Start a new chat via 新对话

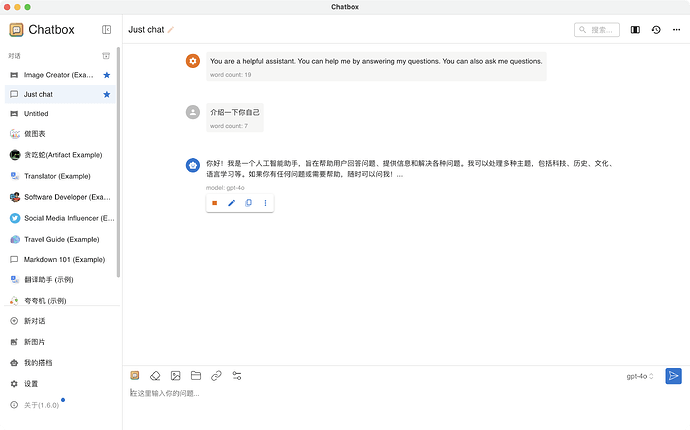(x=60, y=321)
